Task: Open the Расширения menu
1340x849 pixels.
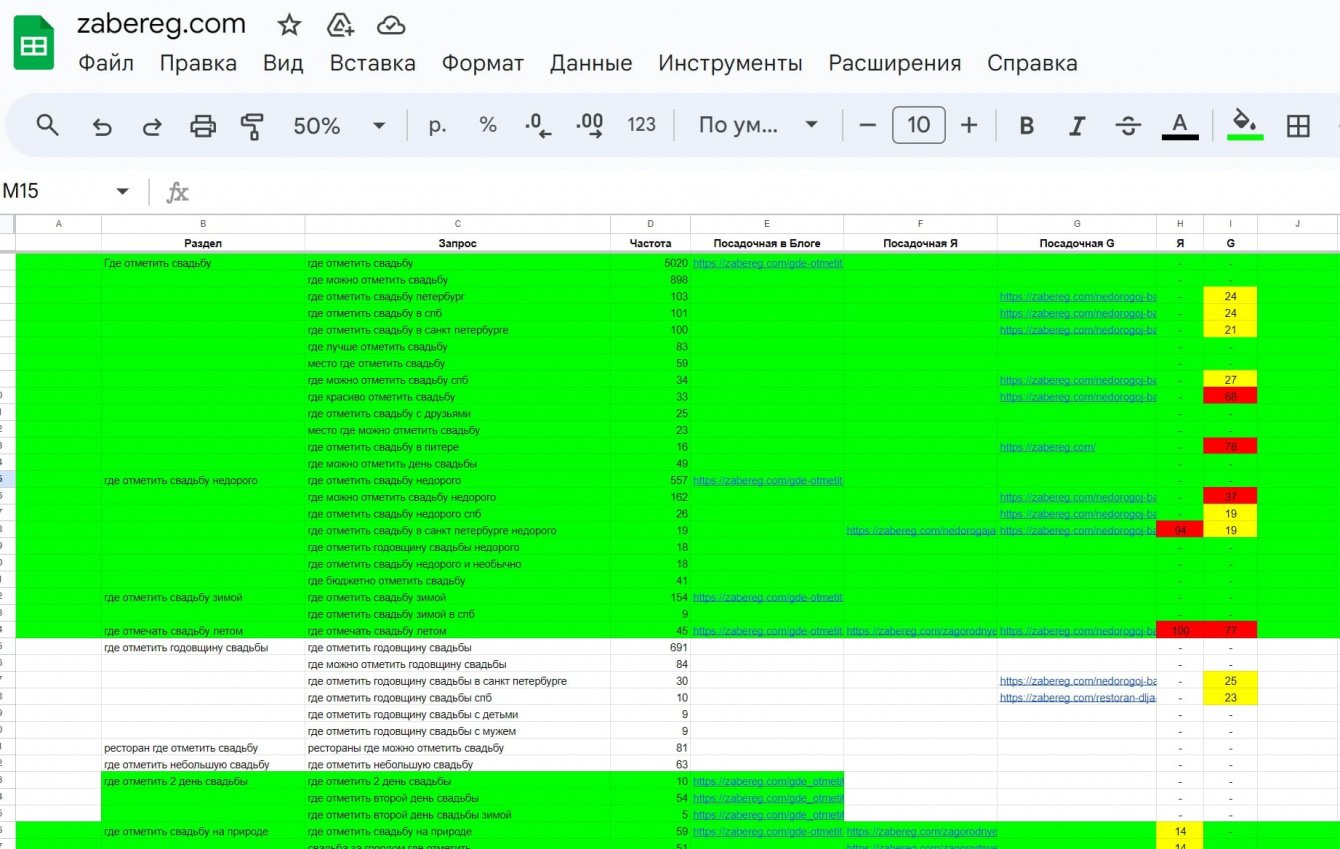Action: 895,63
